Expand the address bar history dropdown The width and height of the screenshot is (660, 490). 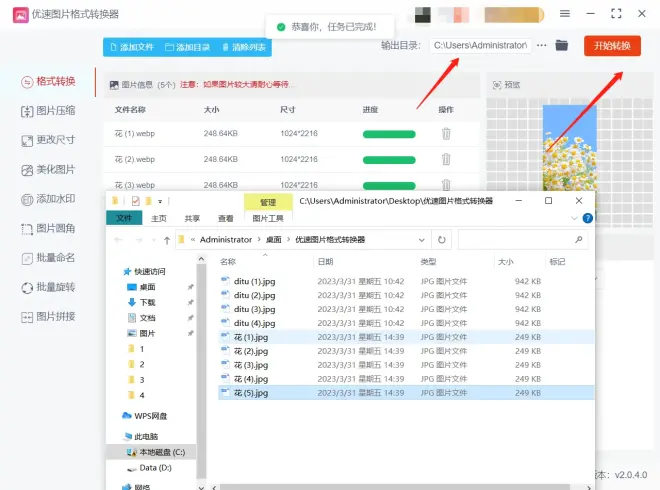(421, 240)
